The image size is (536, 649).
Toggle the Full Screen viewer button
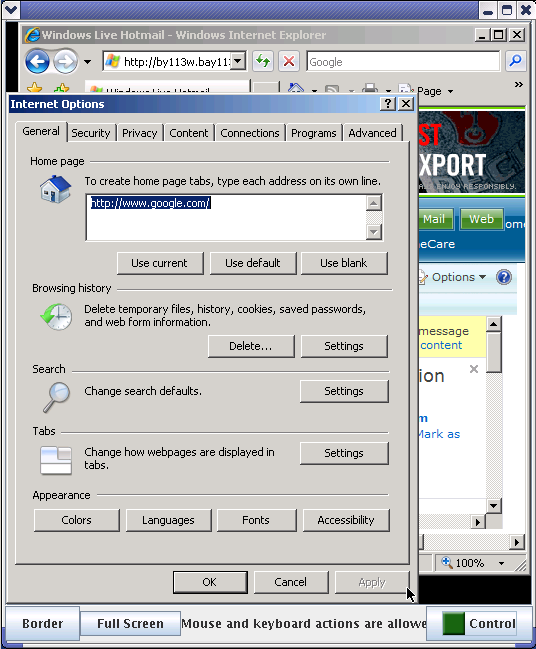[130, 623]
